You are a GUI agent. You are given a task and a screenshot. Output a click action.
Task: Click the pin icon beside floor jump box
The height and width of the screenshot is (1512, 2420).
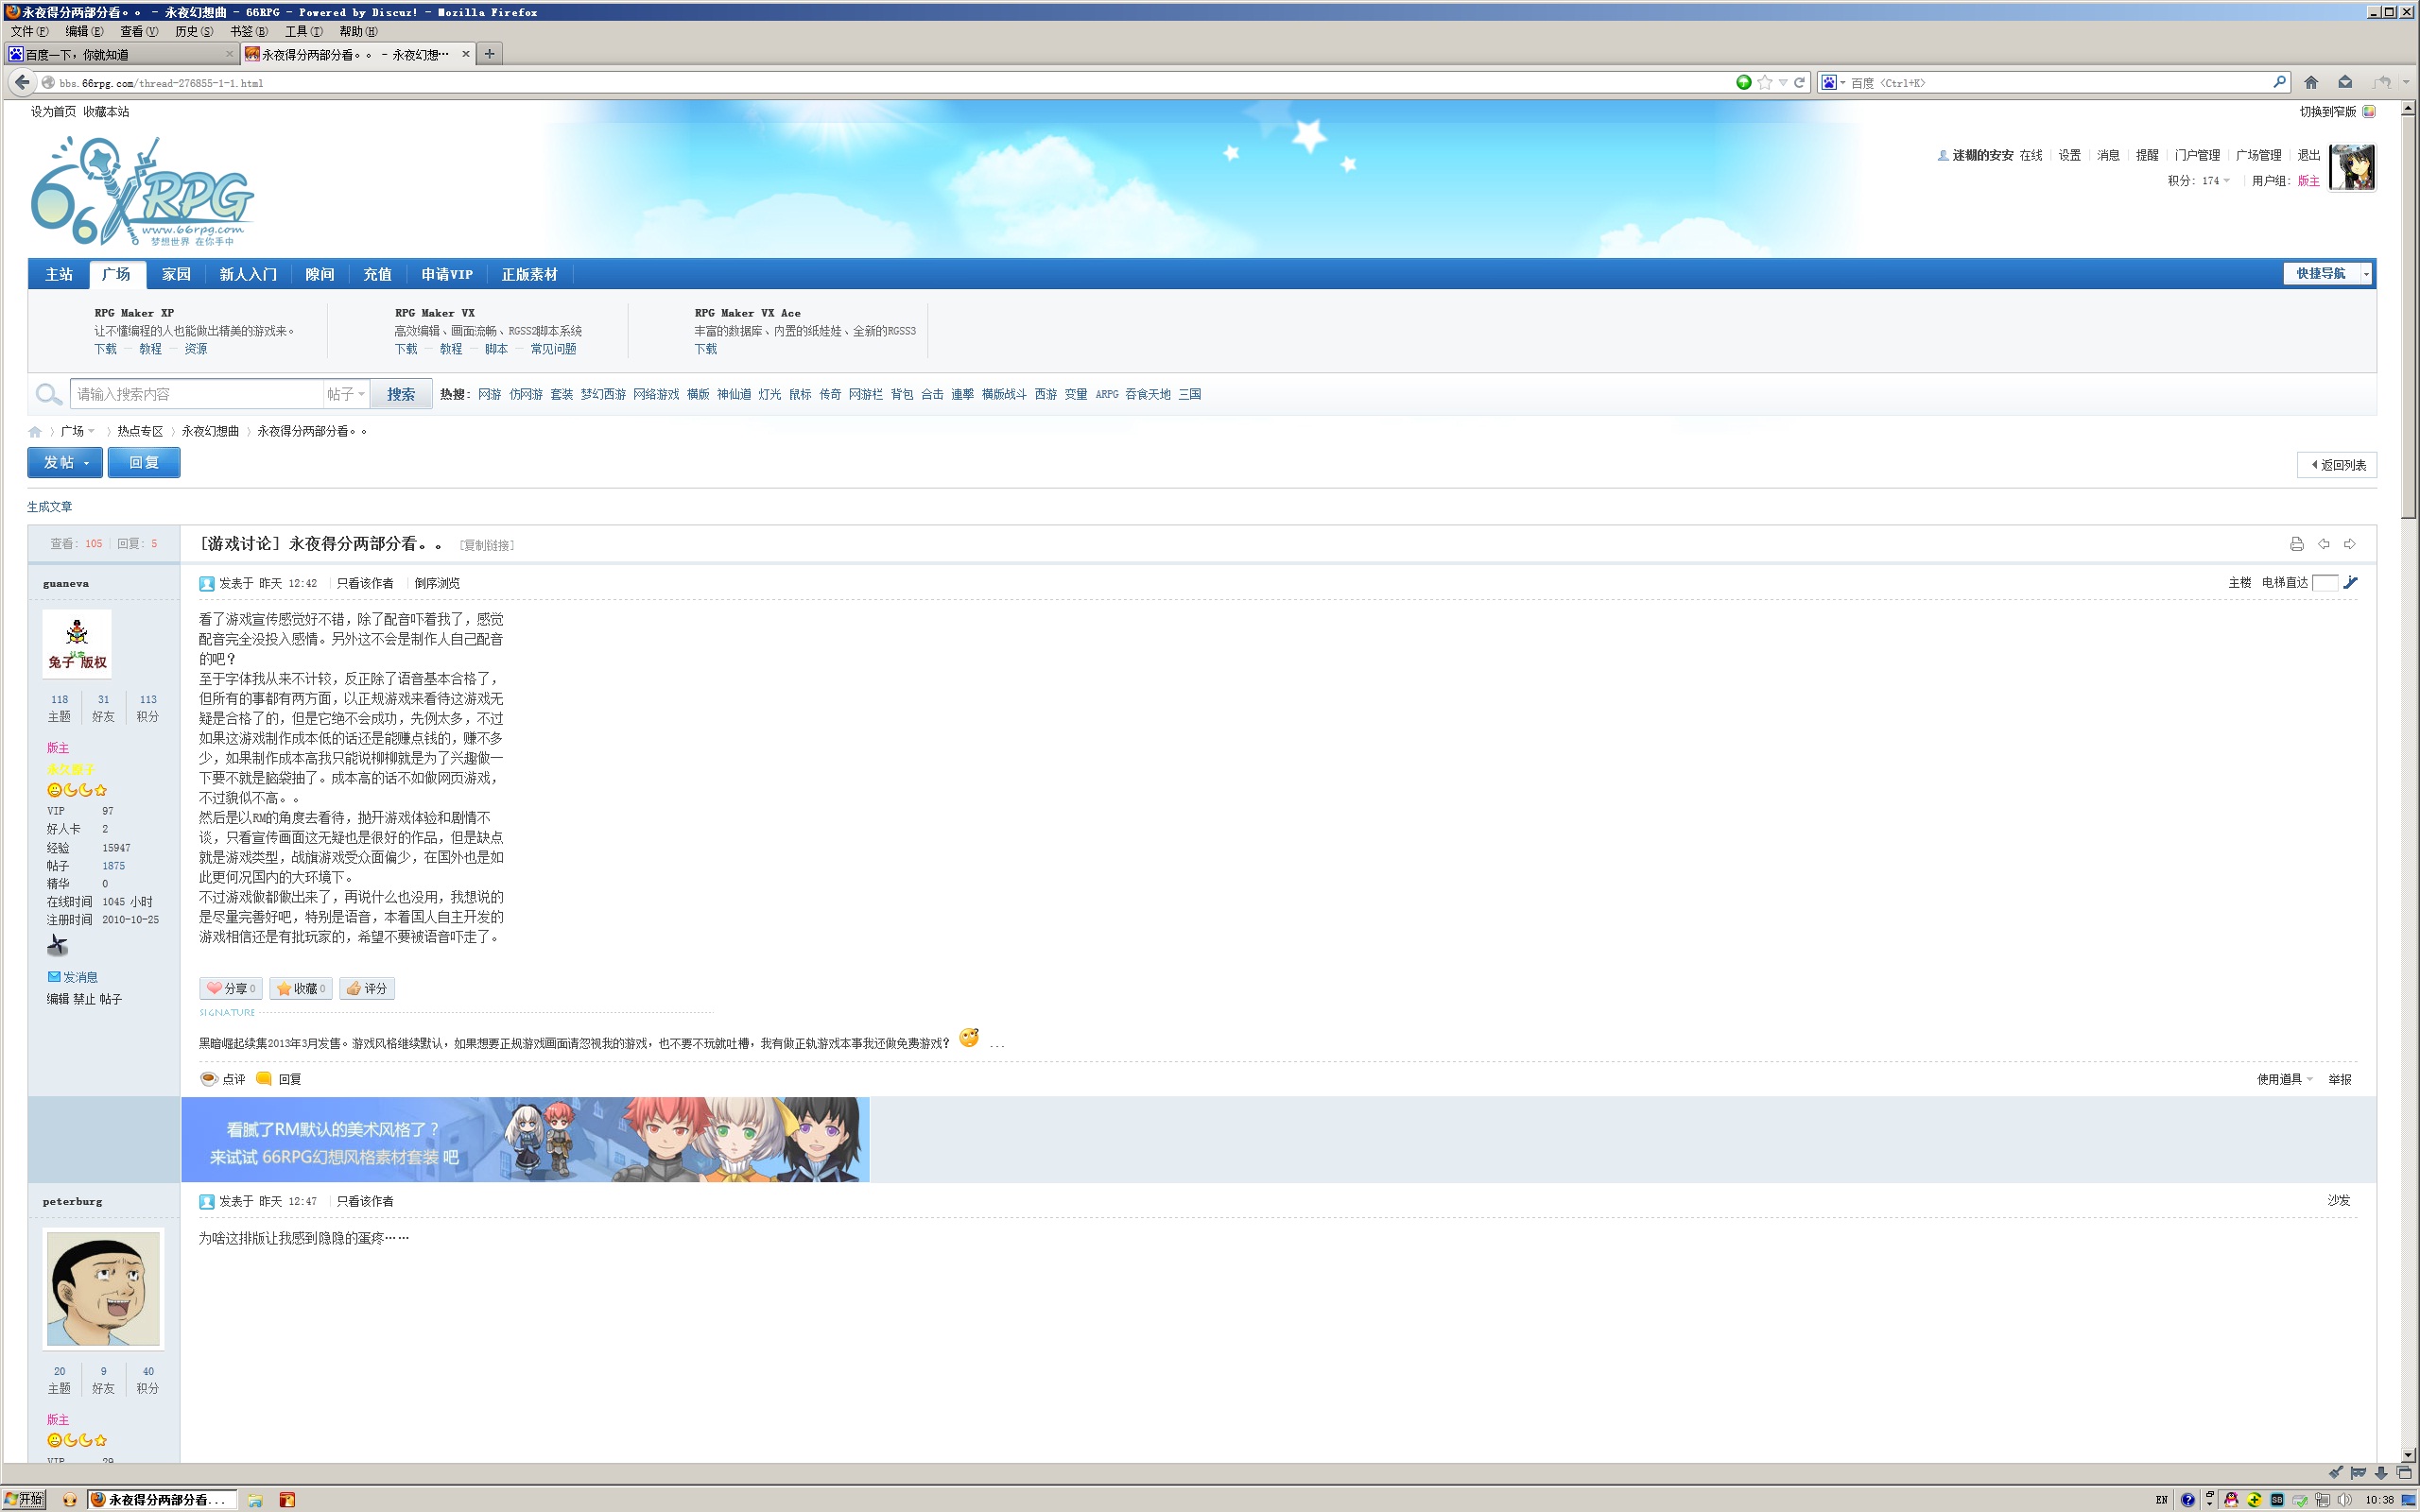tap(2351, 582)
